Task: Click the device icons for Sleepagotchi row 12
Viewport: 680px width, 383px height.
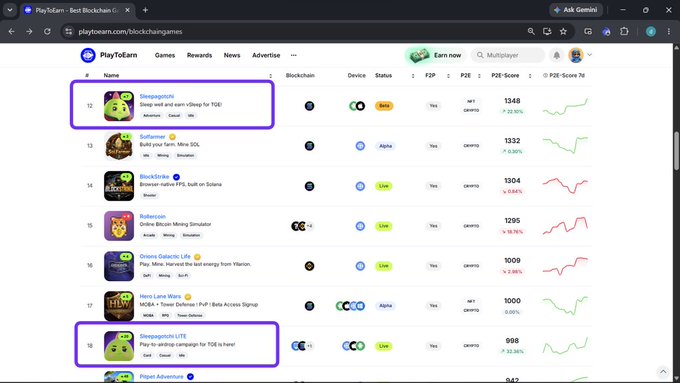Action: [357, 106]
